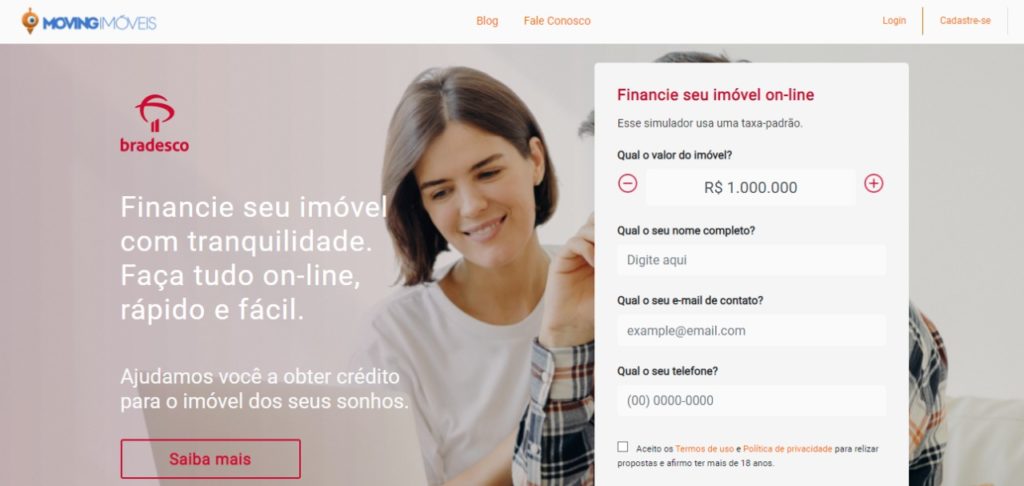This screenshot has width=1024, height=486.
Task: Open the Blog menu item
Action: 487,21
